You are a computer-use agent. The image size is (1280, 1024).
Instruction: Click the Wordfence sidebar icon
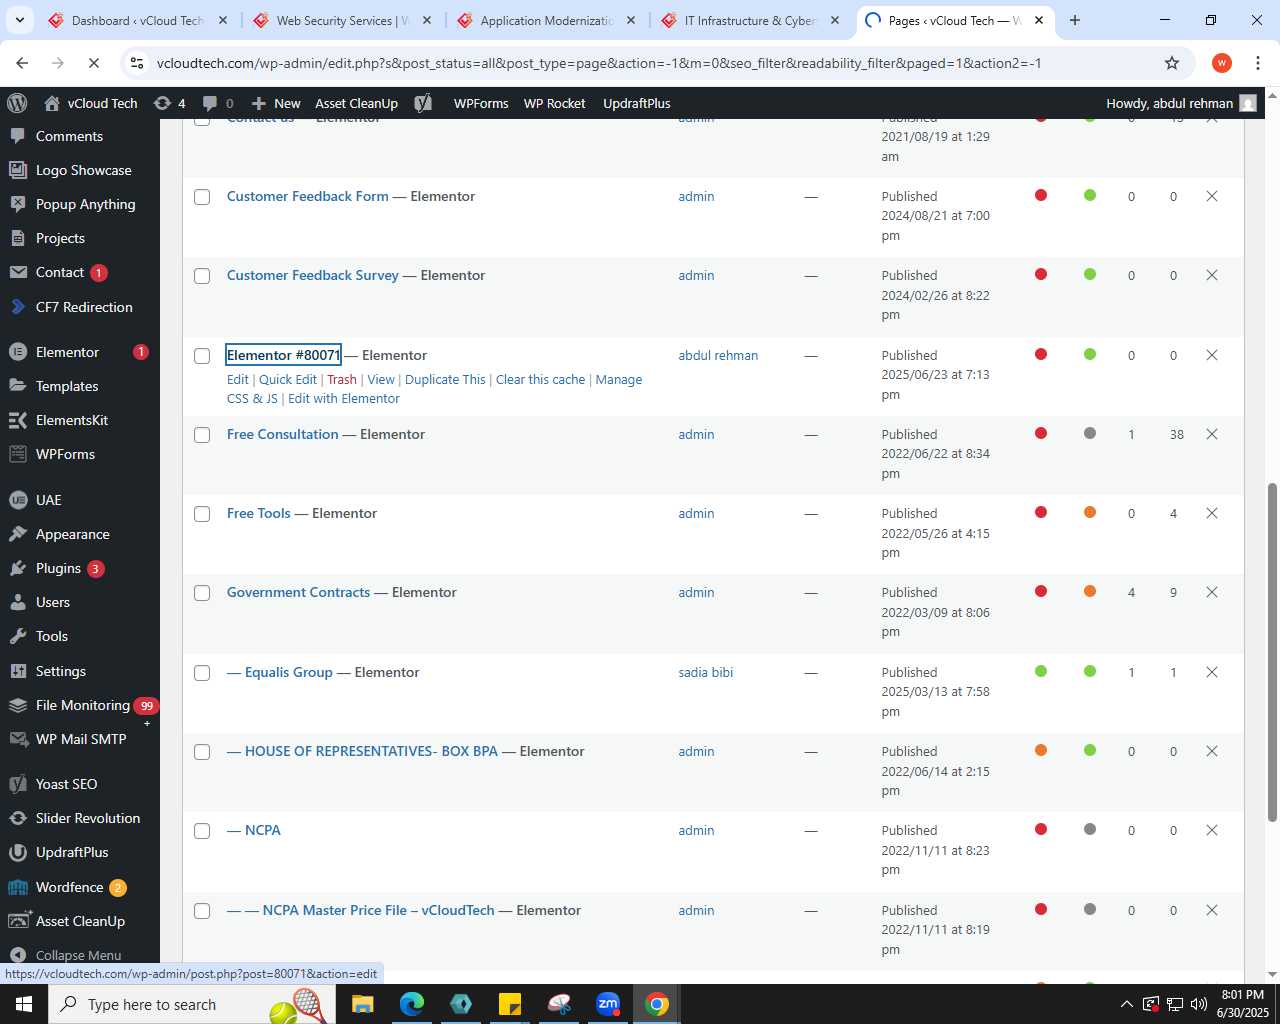(18, 887)
